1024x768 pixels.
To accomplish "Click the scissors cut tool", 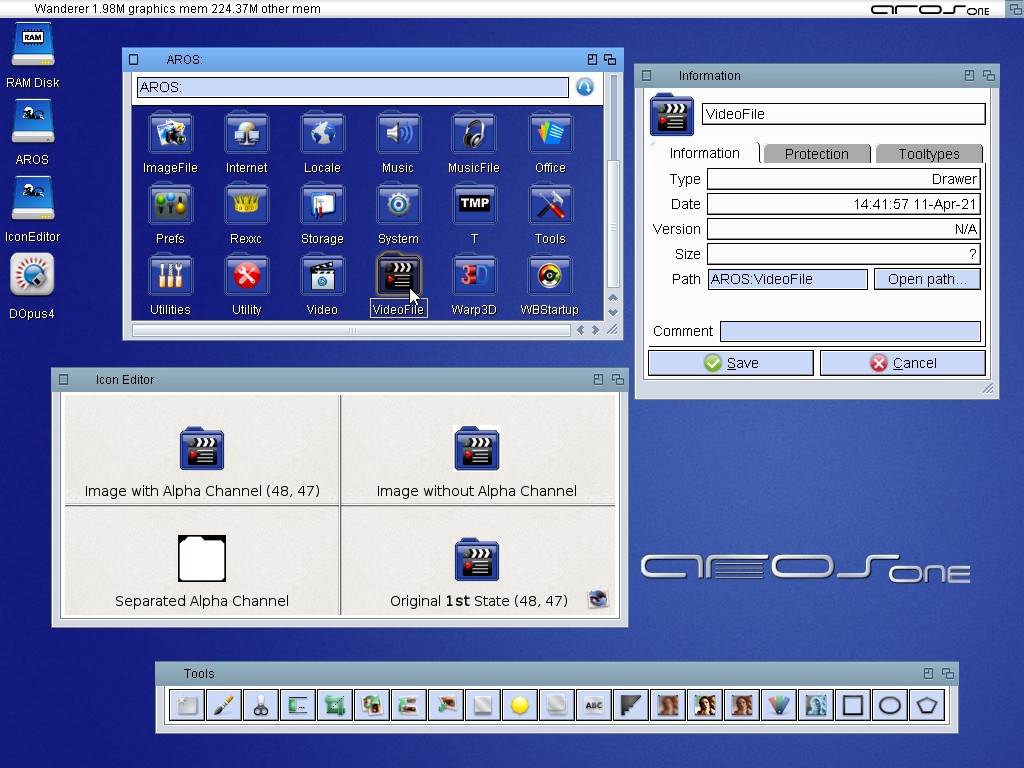I will [261, 706].
